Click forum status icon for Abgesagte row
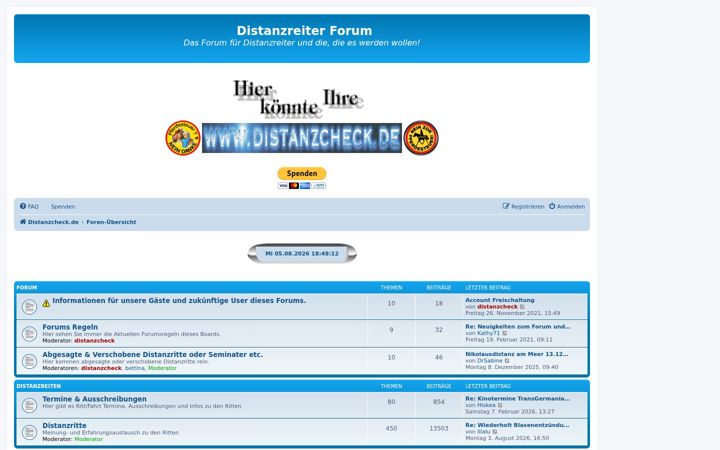Screen dimensions: 720x450 (29, 361)
